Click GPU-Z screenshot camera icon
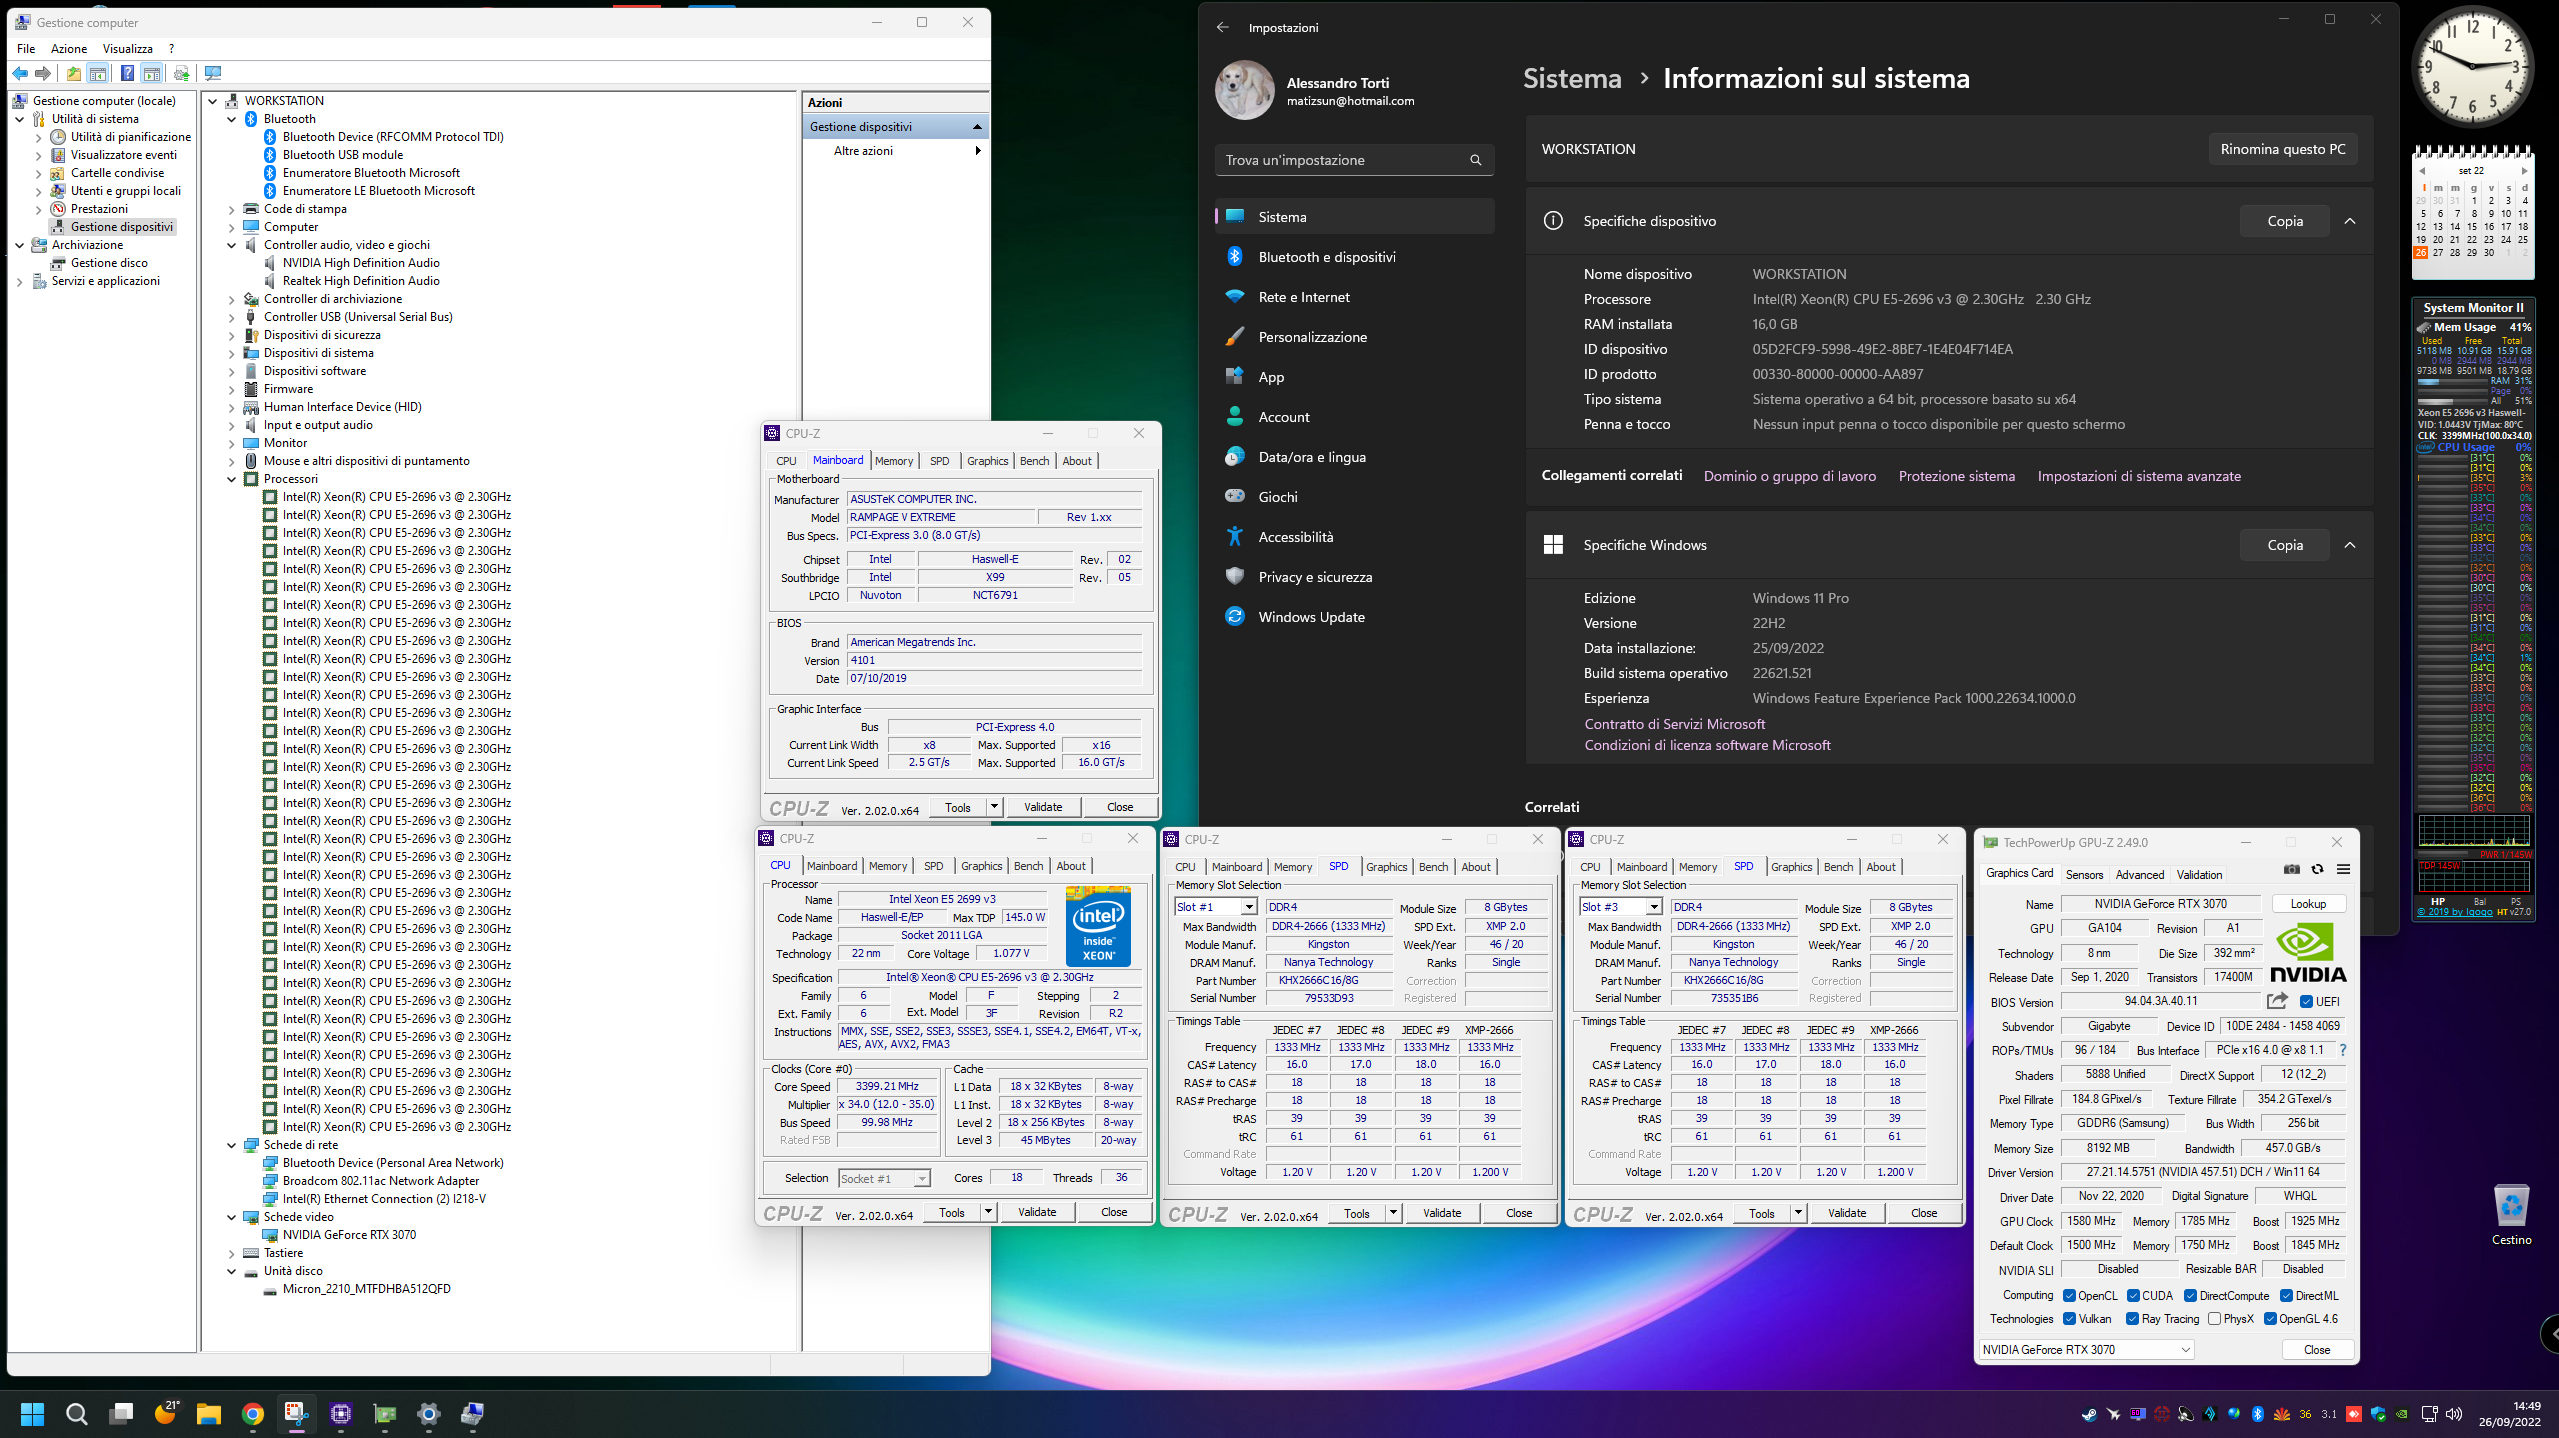The width and height of the screenshot is (2559, 1438). 2292,869
